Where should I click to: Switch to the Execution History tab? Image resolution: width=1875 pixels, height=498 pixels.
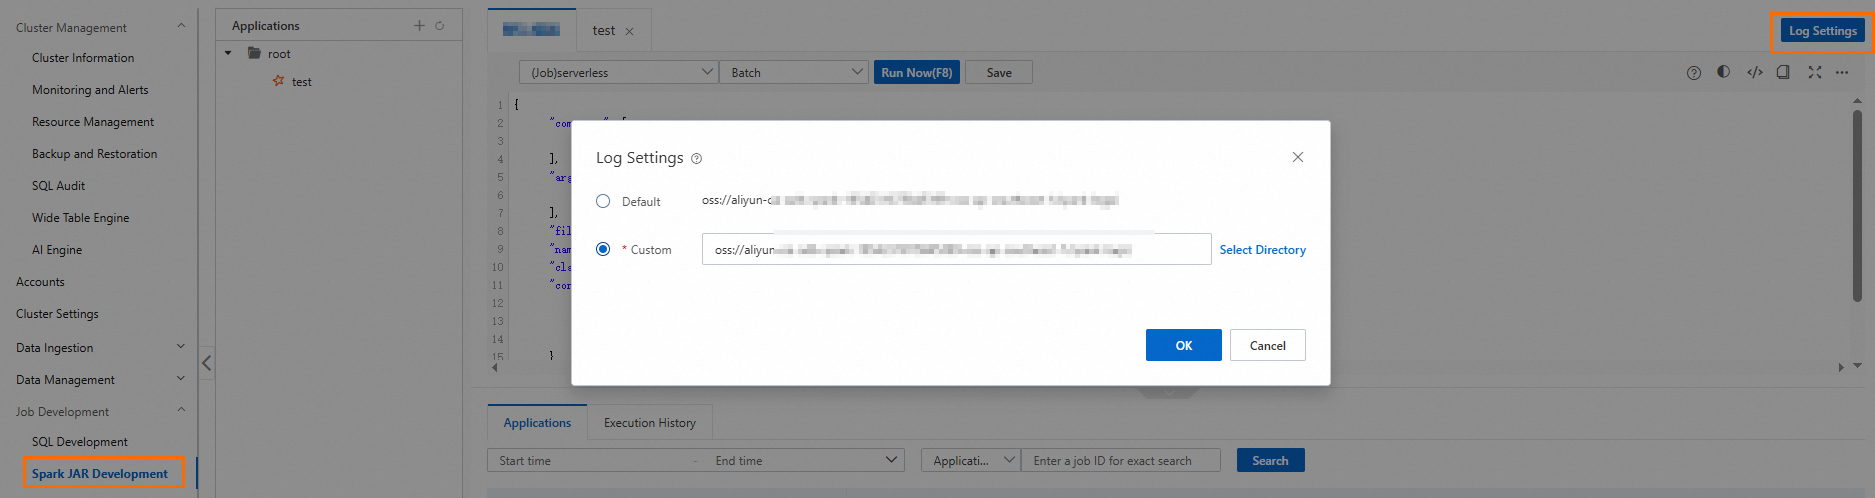(650, 423)
